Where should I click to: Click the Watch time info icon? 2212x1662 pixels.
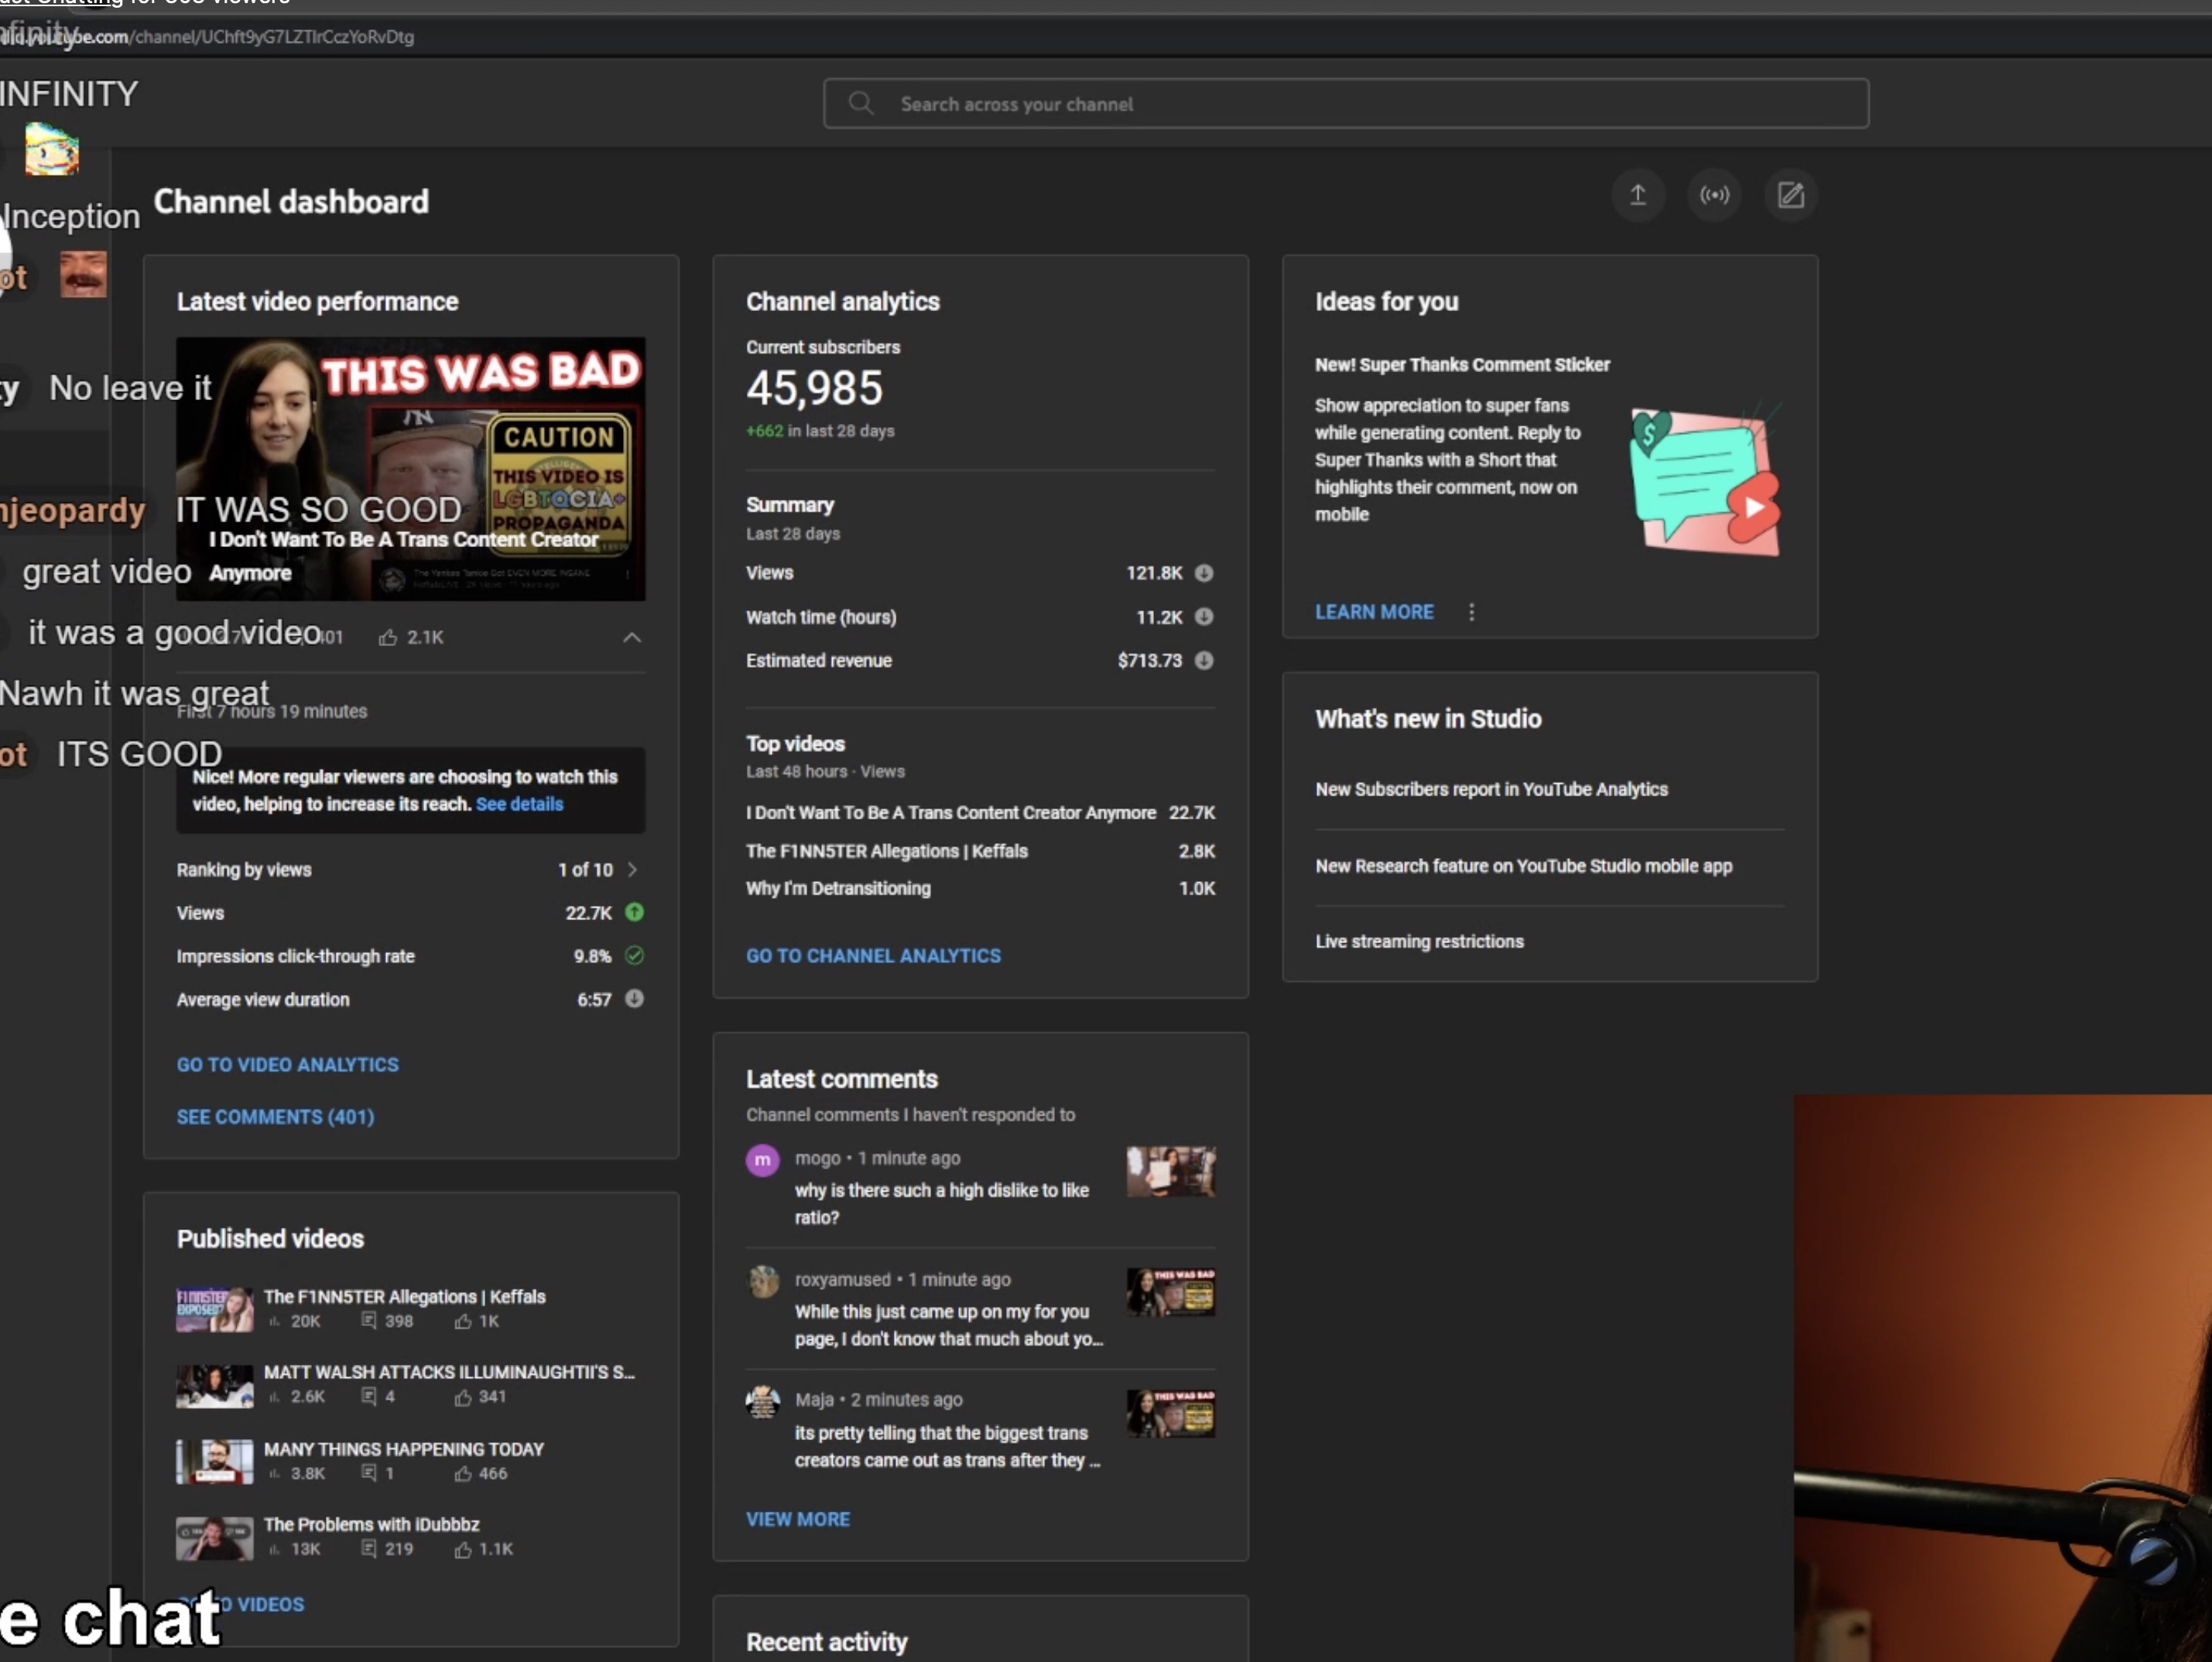coord(1204,617)
